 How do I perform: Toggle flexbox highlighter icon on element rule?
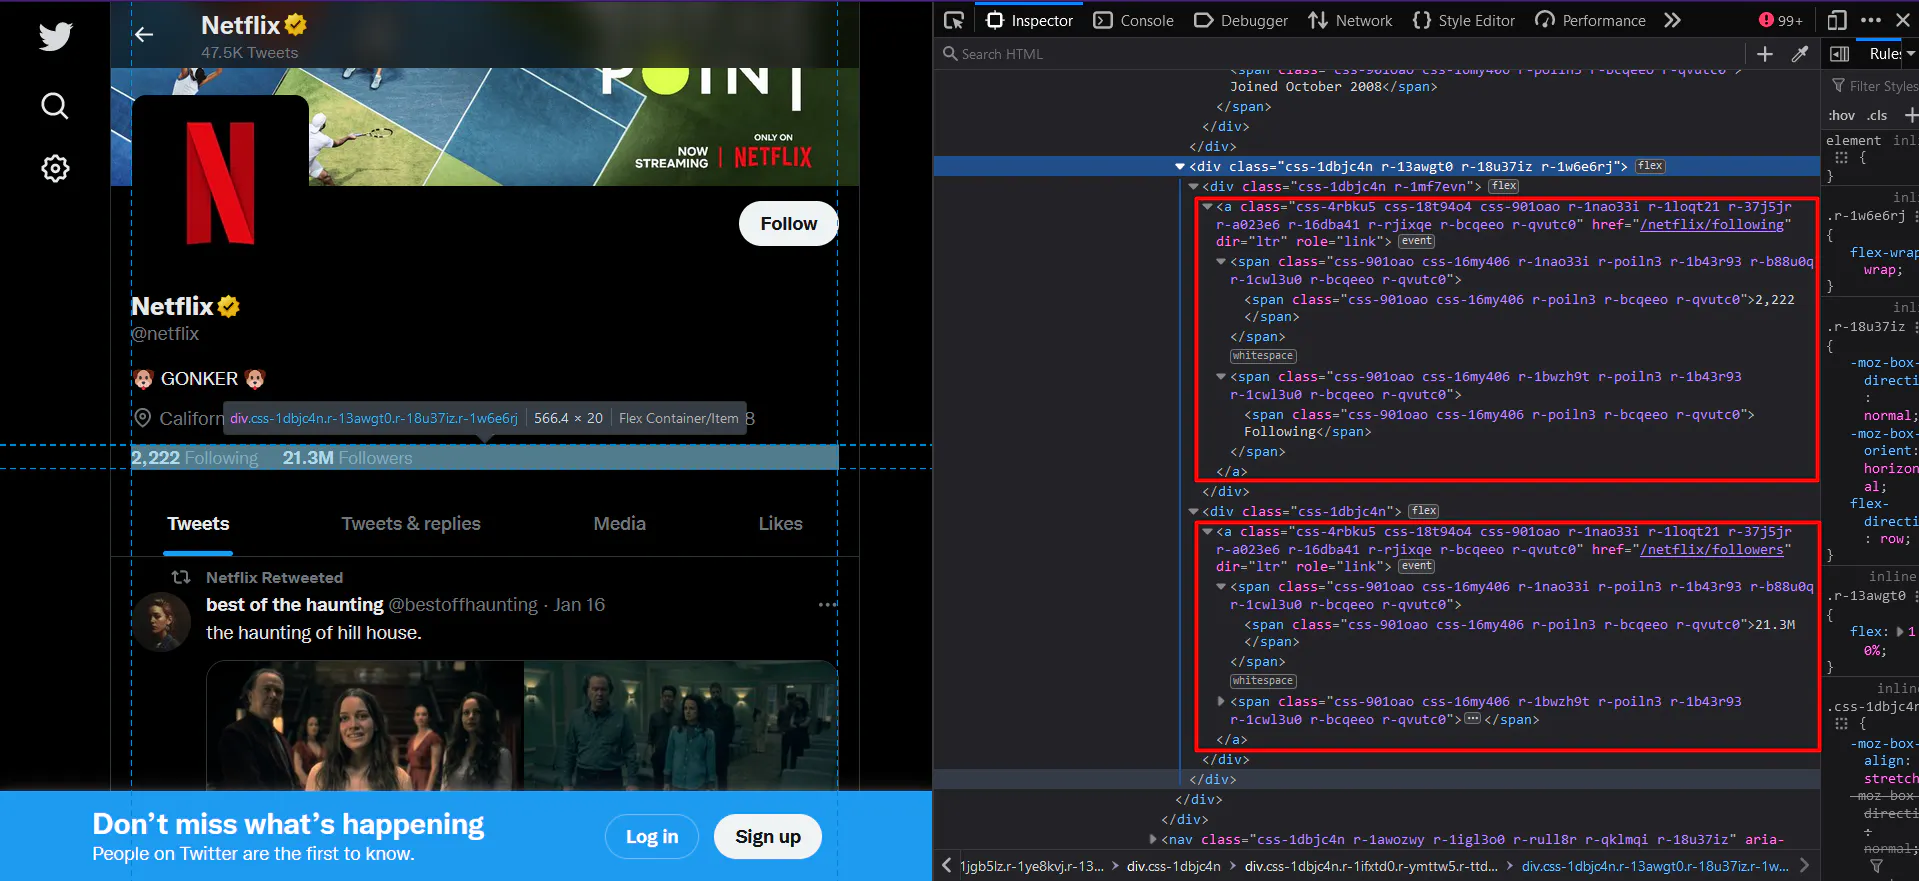click(1841, 158)
